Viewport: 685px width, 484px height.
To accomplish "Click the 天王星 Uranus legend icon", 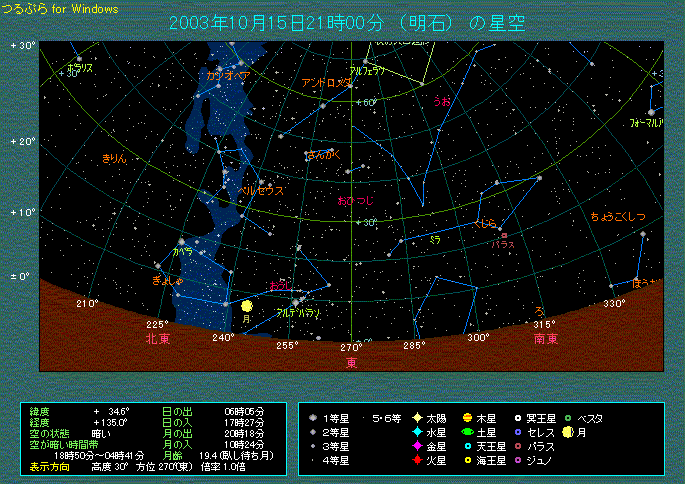I will point(468,446).
